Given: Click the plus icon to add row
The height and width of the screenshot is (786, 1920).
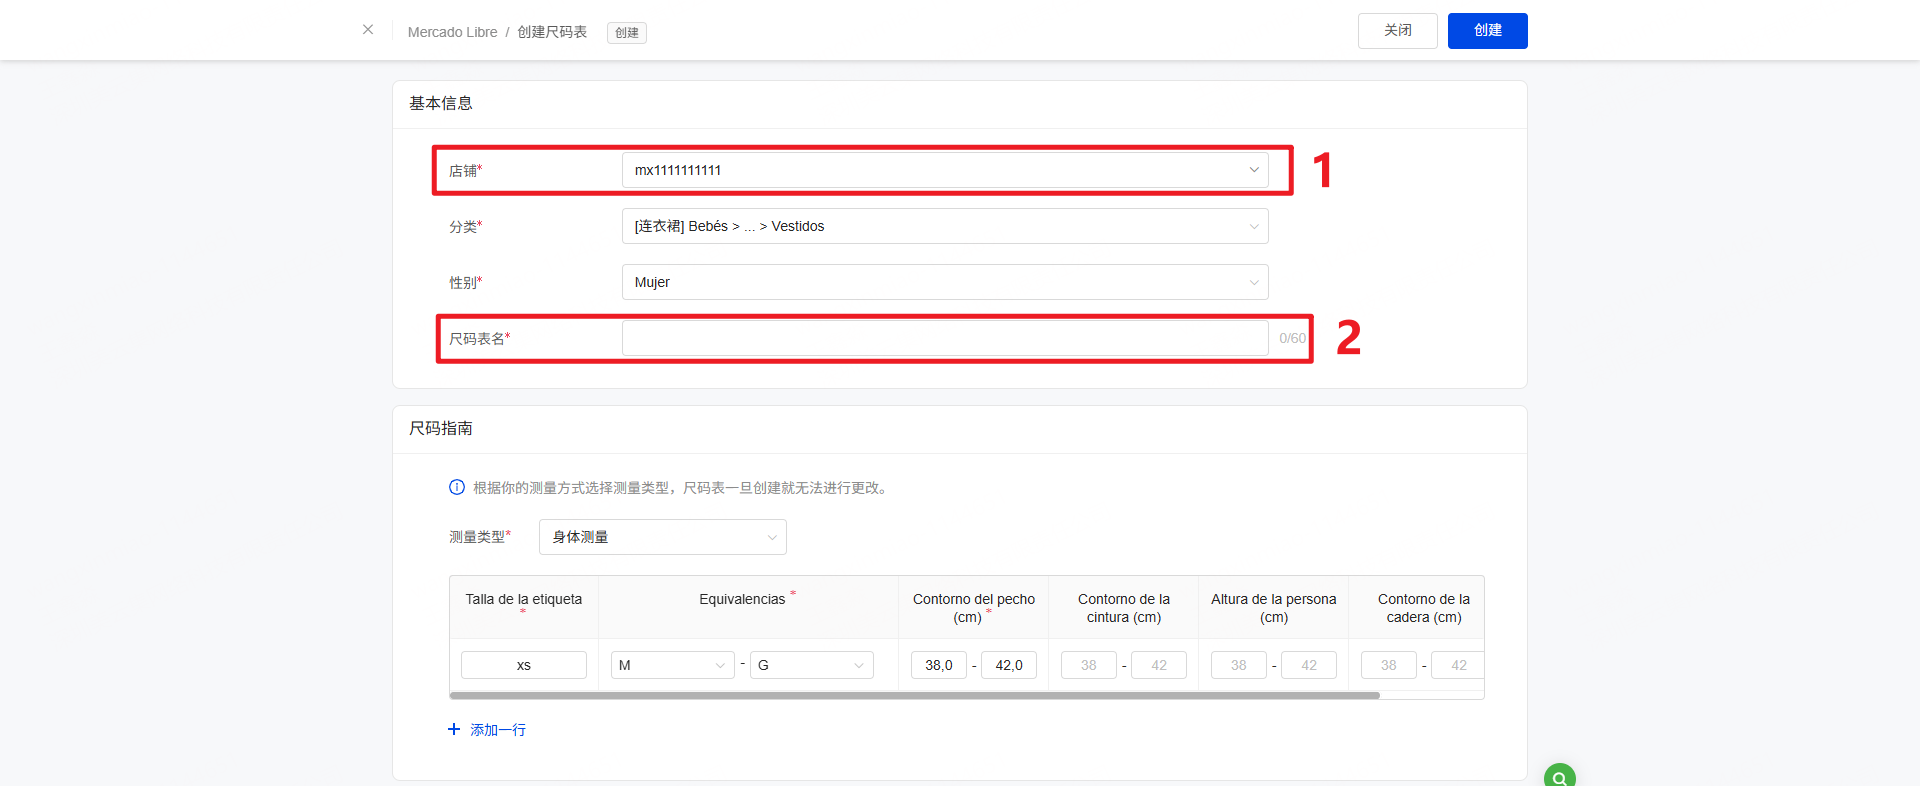Looking at the screenshot, I should coord(454,730).
